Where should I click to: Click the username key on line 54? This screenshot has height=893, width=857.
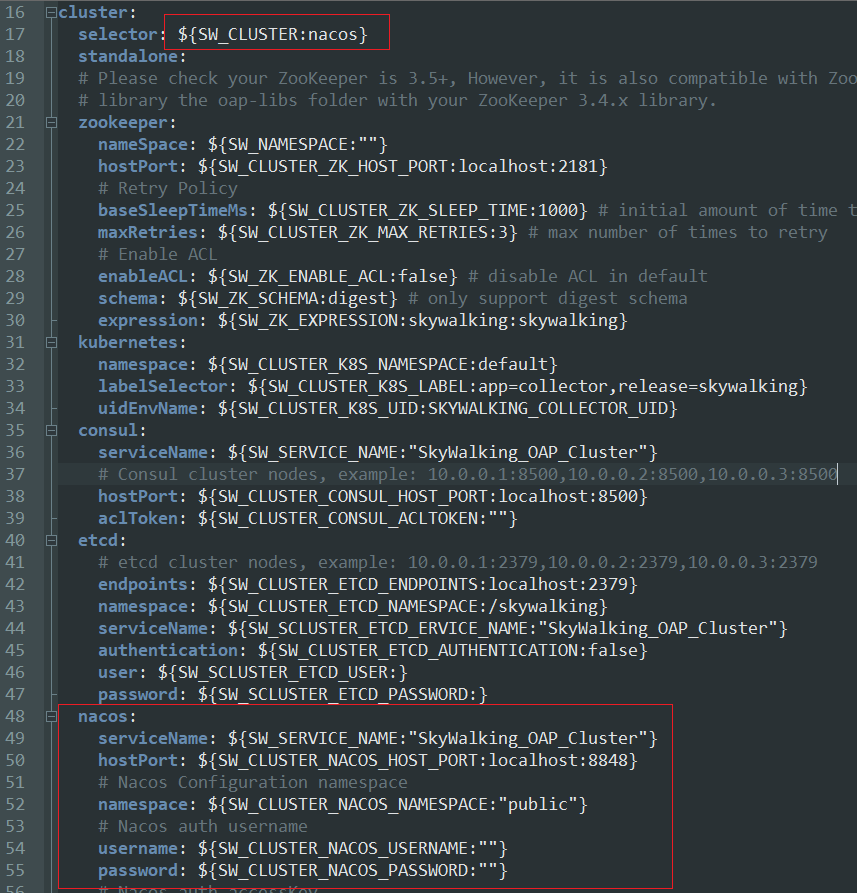pyautogui.click(x=138, y=849)
